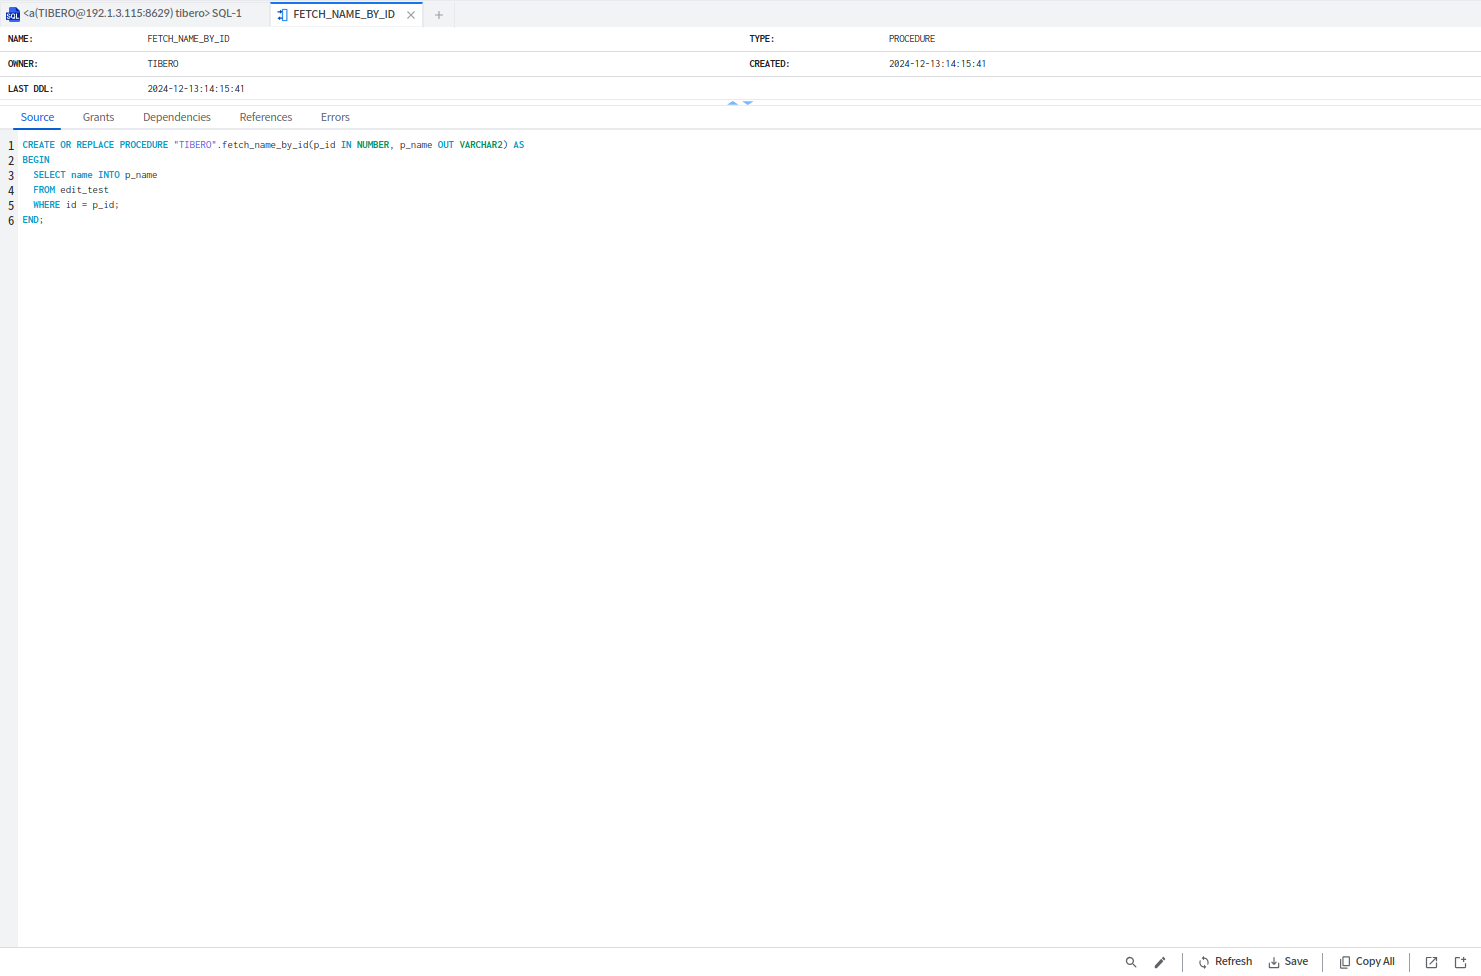Add a new tab with the plus icon
The height and width of the screenshot is (976, 1481).
pos(439,15)
